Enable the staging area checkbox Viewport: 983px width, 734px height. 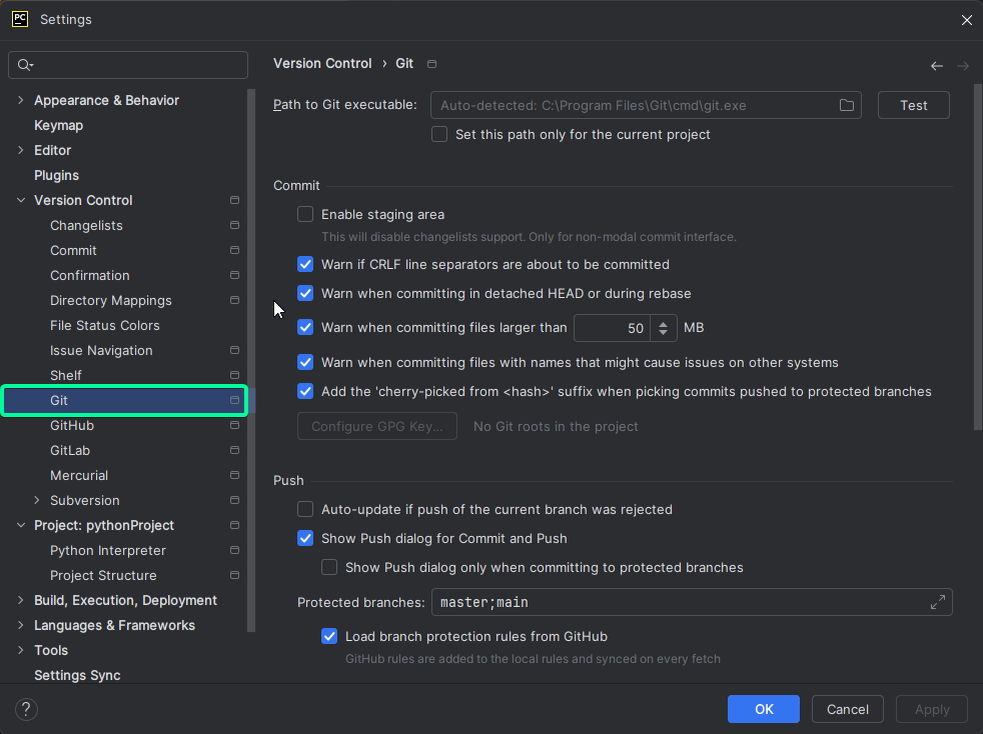click(x=305, y=214)
